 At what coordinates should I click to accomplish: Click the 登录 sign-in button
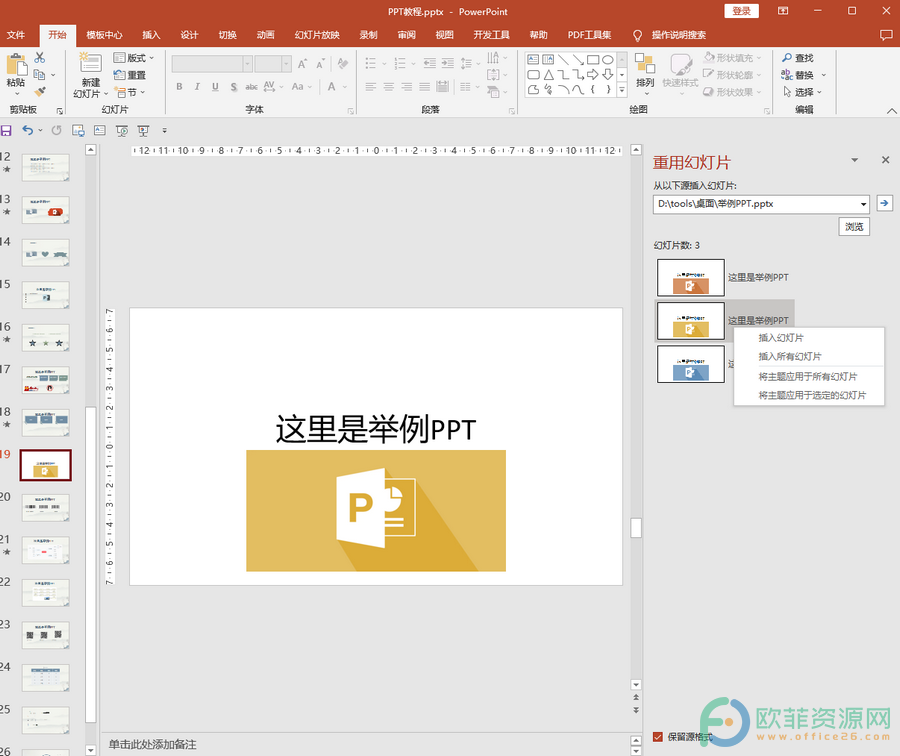[x=742, y=11]
